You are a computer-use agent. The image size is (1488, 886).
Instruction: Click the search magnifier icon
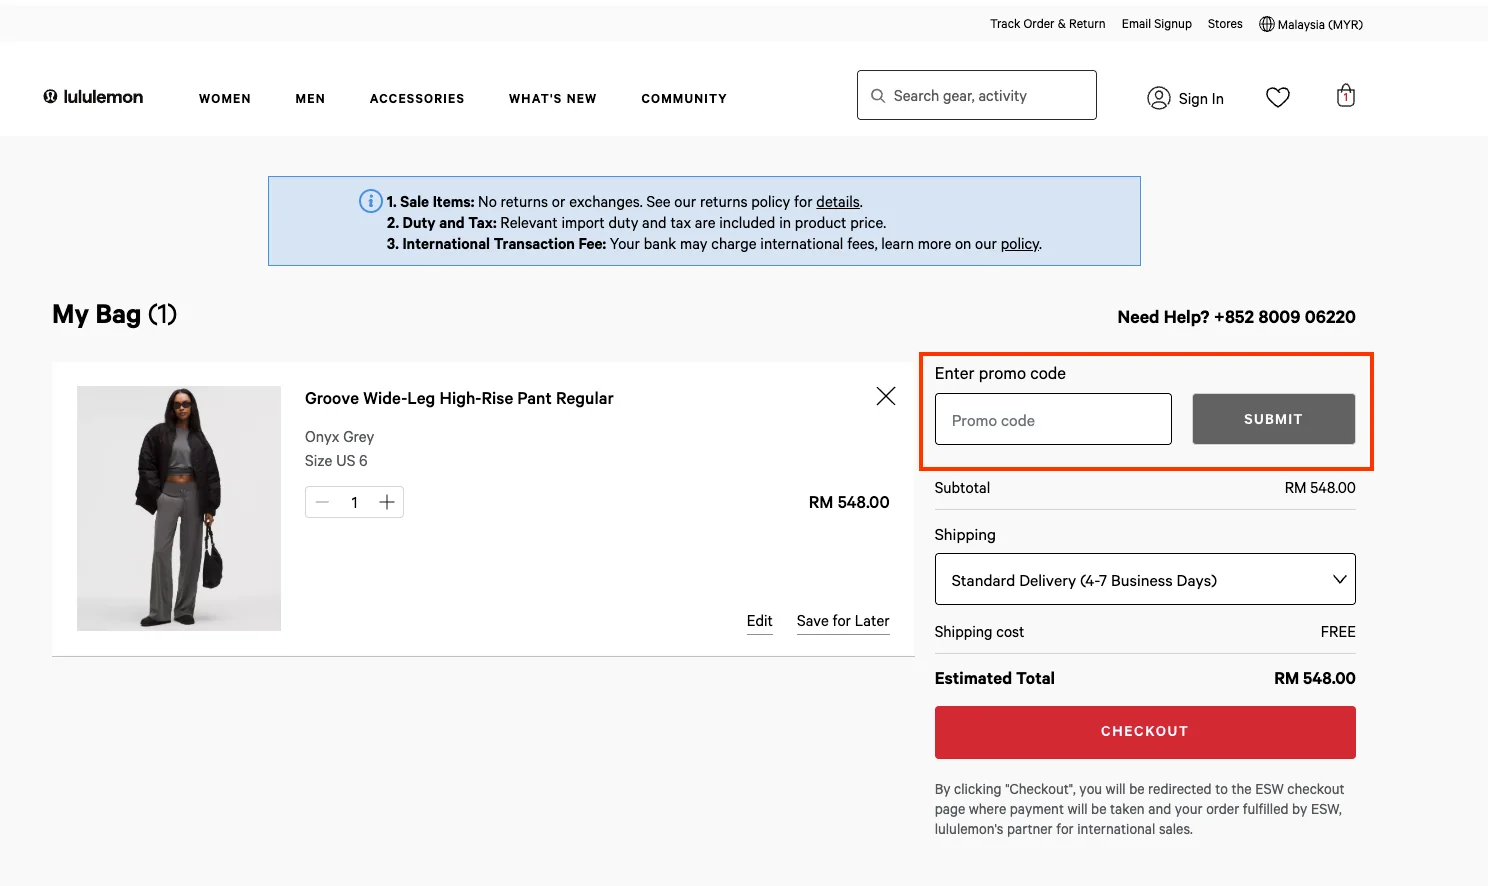[x=878, y=96]
